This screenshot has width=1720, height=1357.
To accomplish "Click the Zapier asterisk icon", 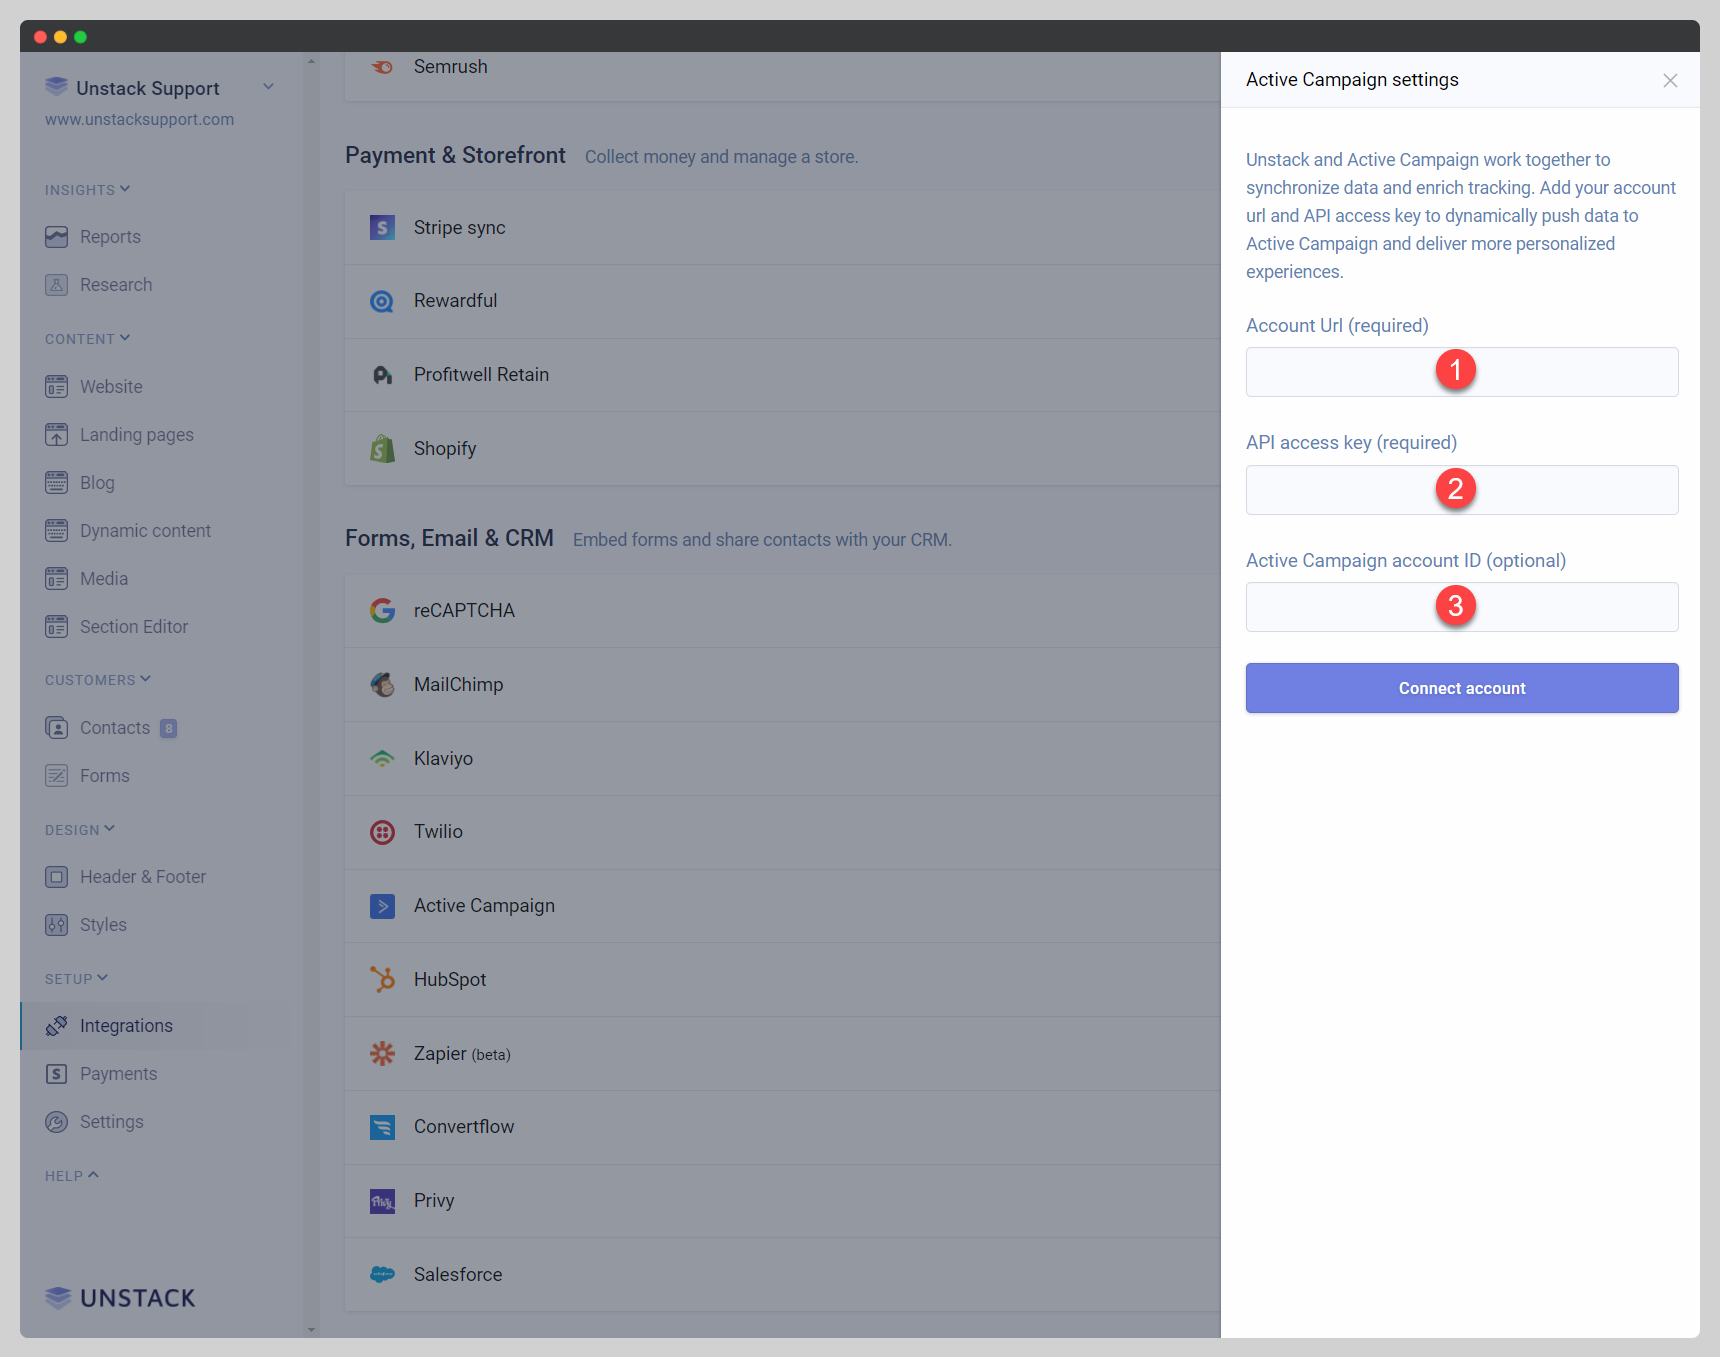I will pos(382,1054).
